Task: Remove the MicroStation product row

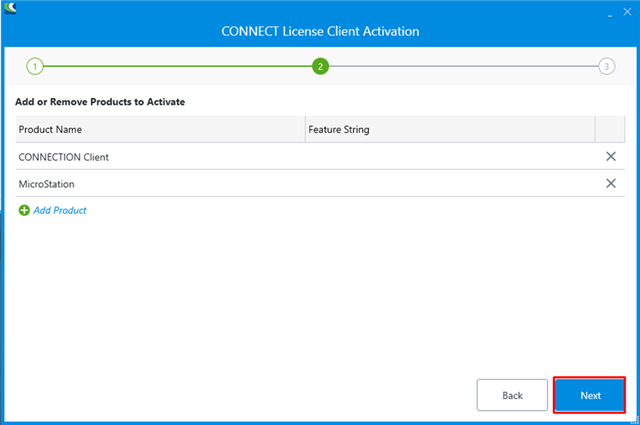Action: (x=610, y=183)
